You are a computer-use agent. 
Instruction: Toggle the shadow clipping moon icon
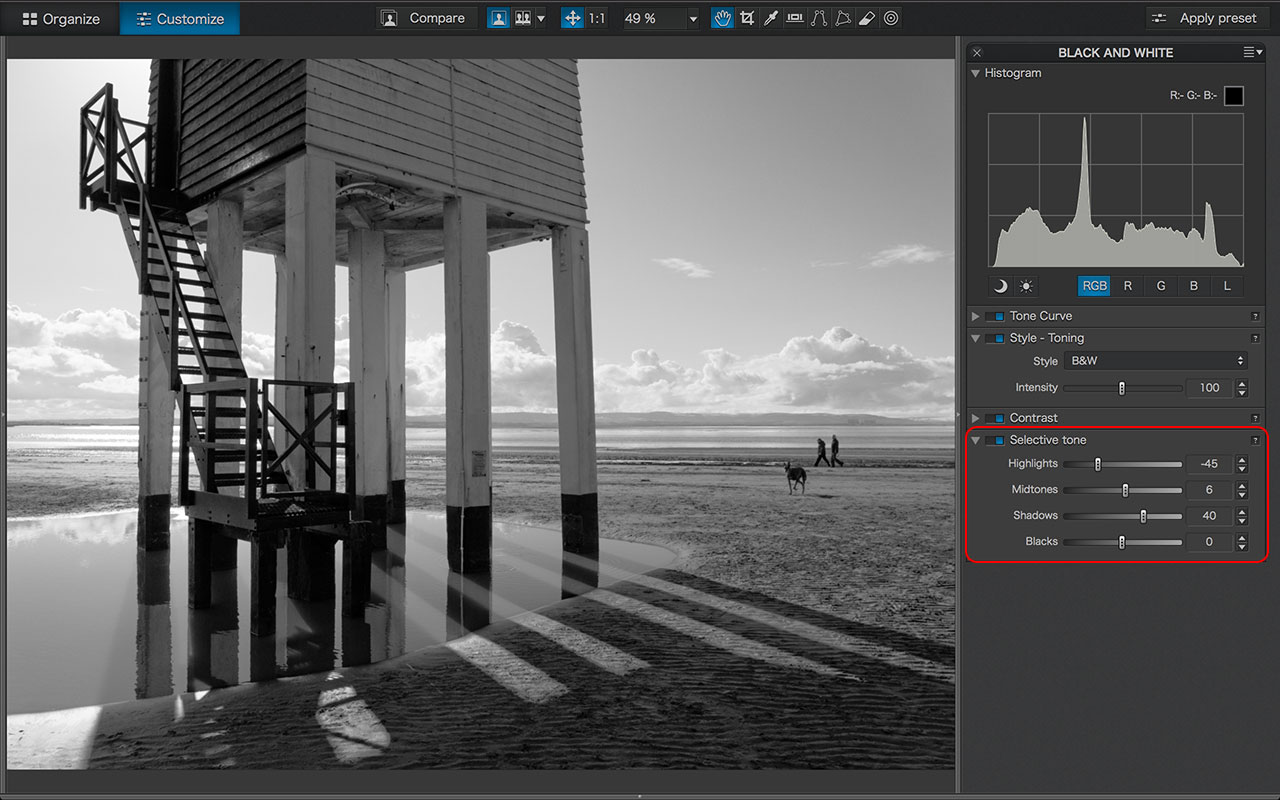tap(1000, 286)
